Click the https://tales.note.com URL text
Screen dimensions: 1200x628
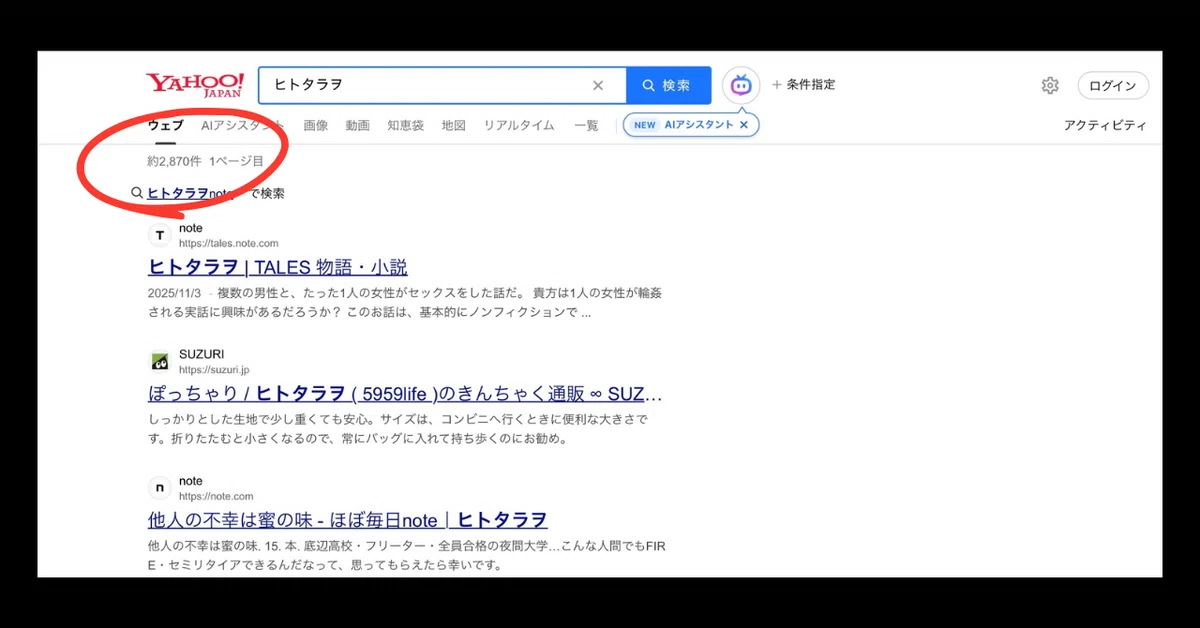click(x=229, y=243)
